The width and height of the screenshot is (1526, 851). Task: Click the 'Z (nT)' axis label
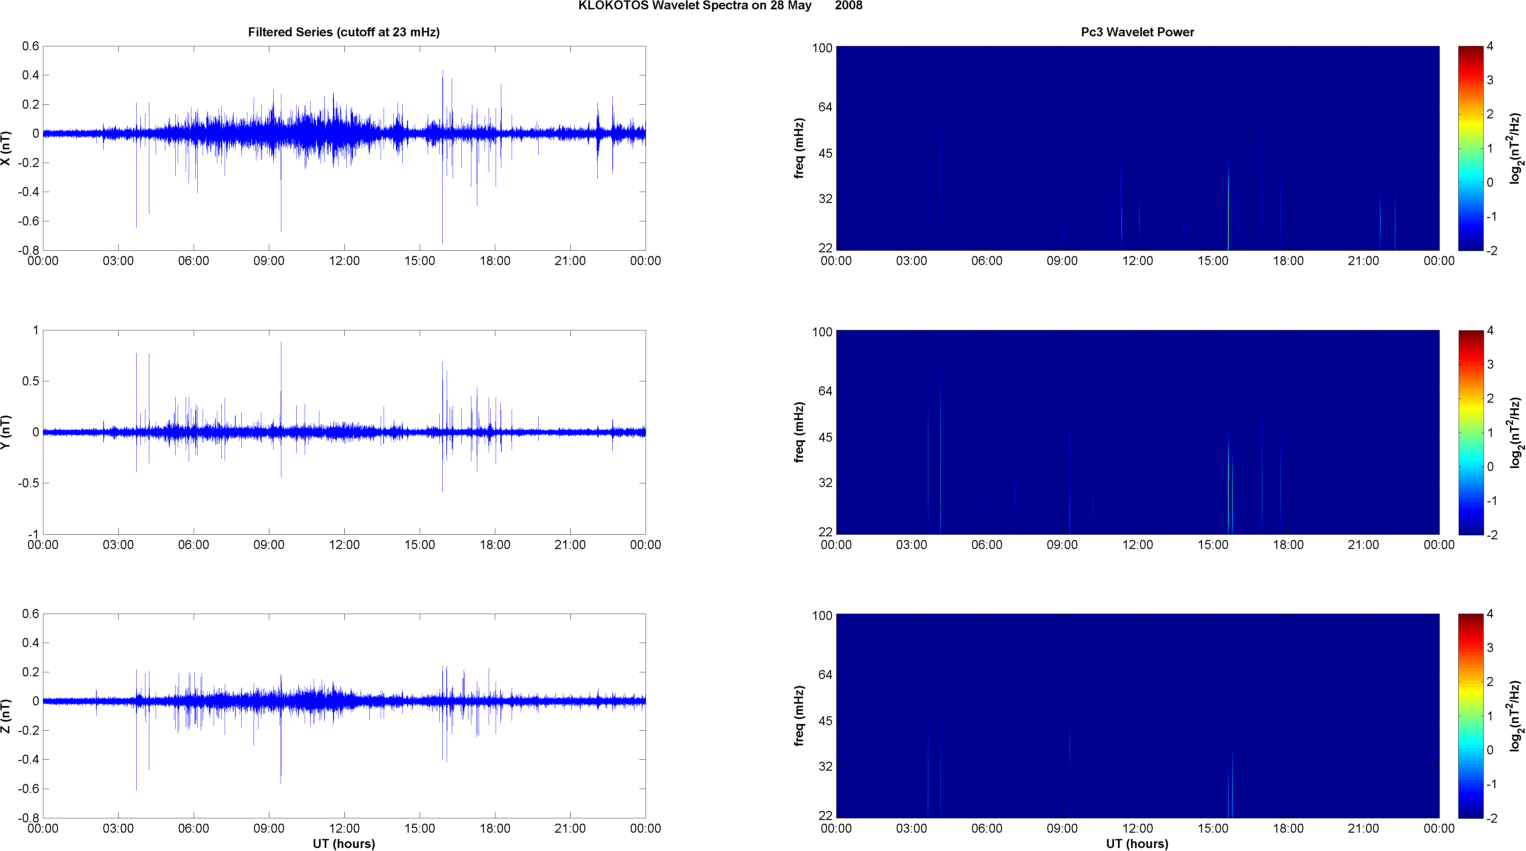click(7, 716)
